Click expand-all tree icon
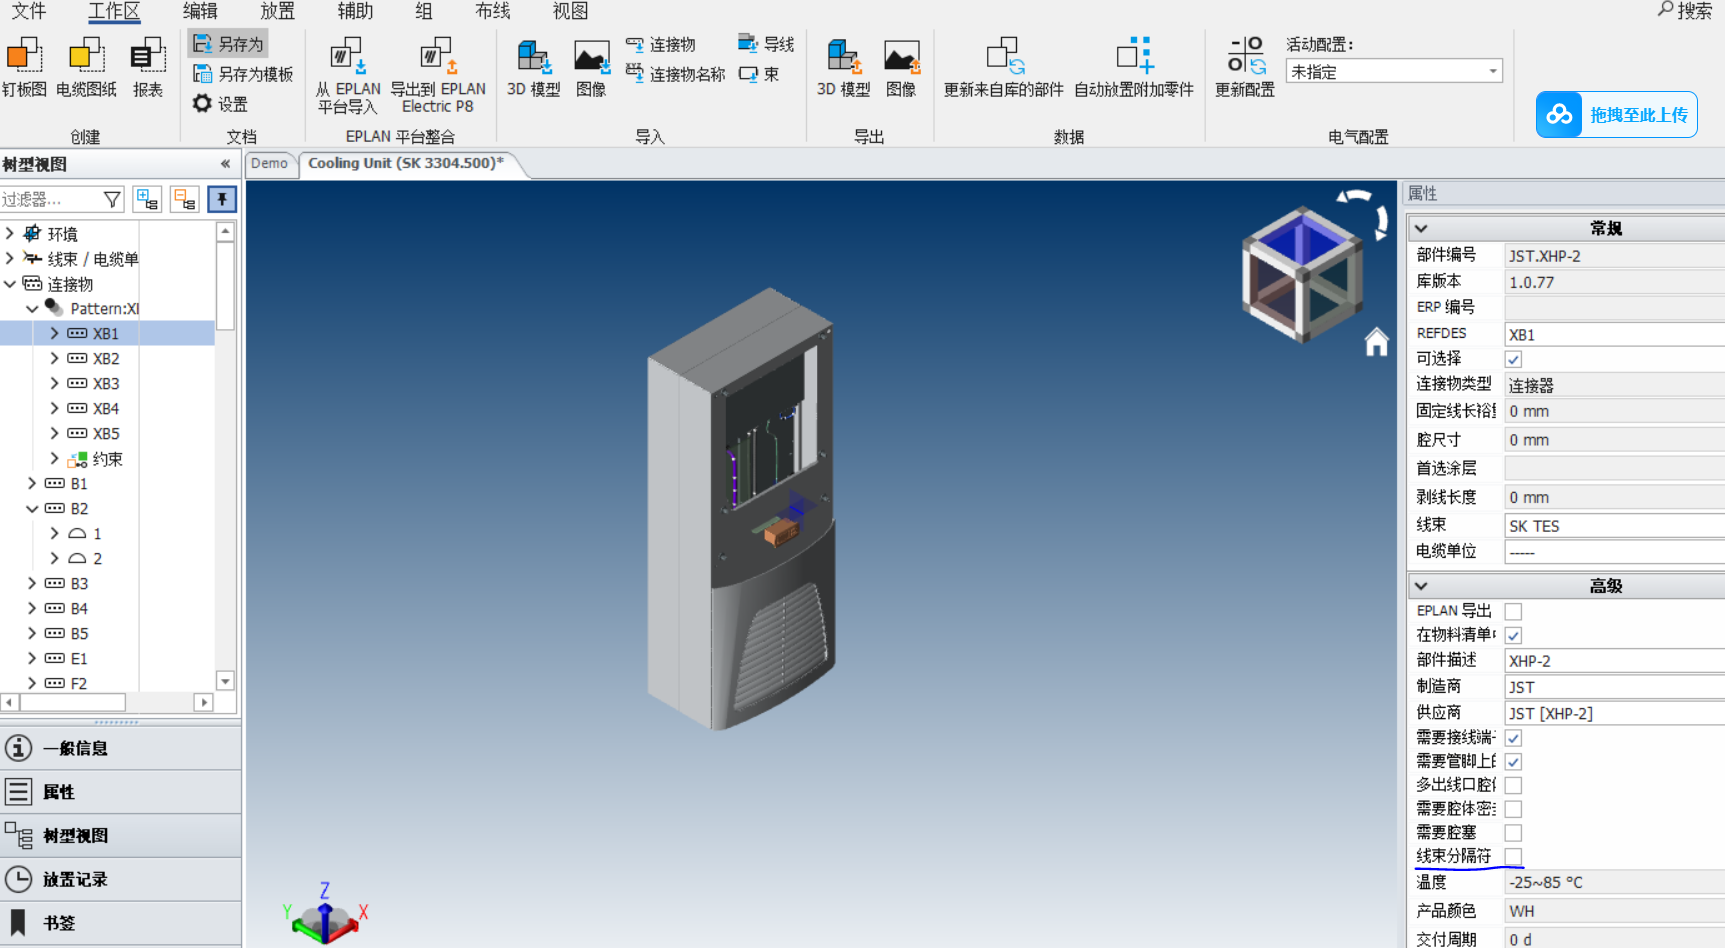Image resolution: width=1725 pixels, height=948 pixels. 148,200
